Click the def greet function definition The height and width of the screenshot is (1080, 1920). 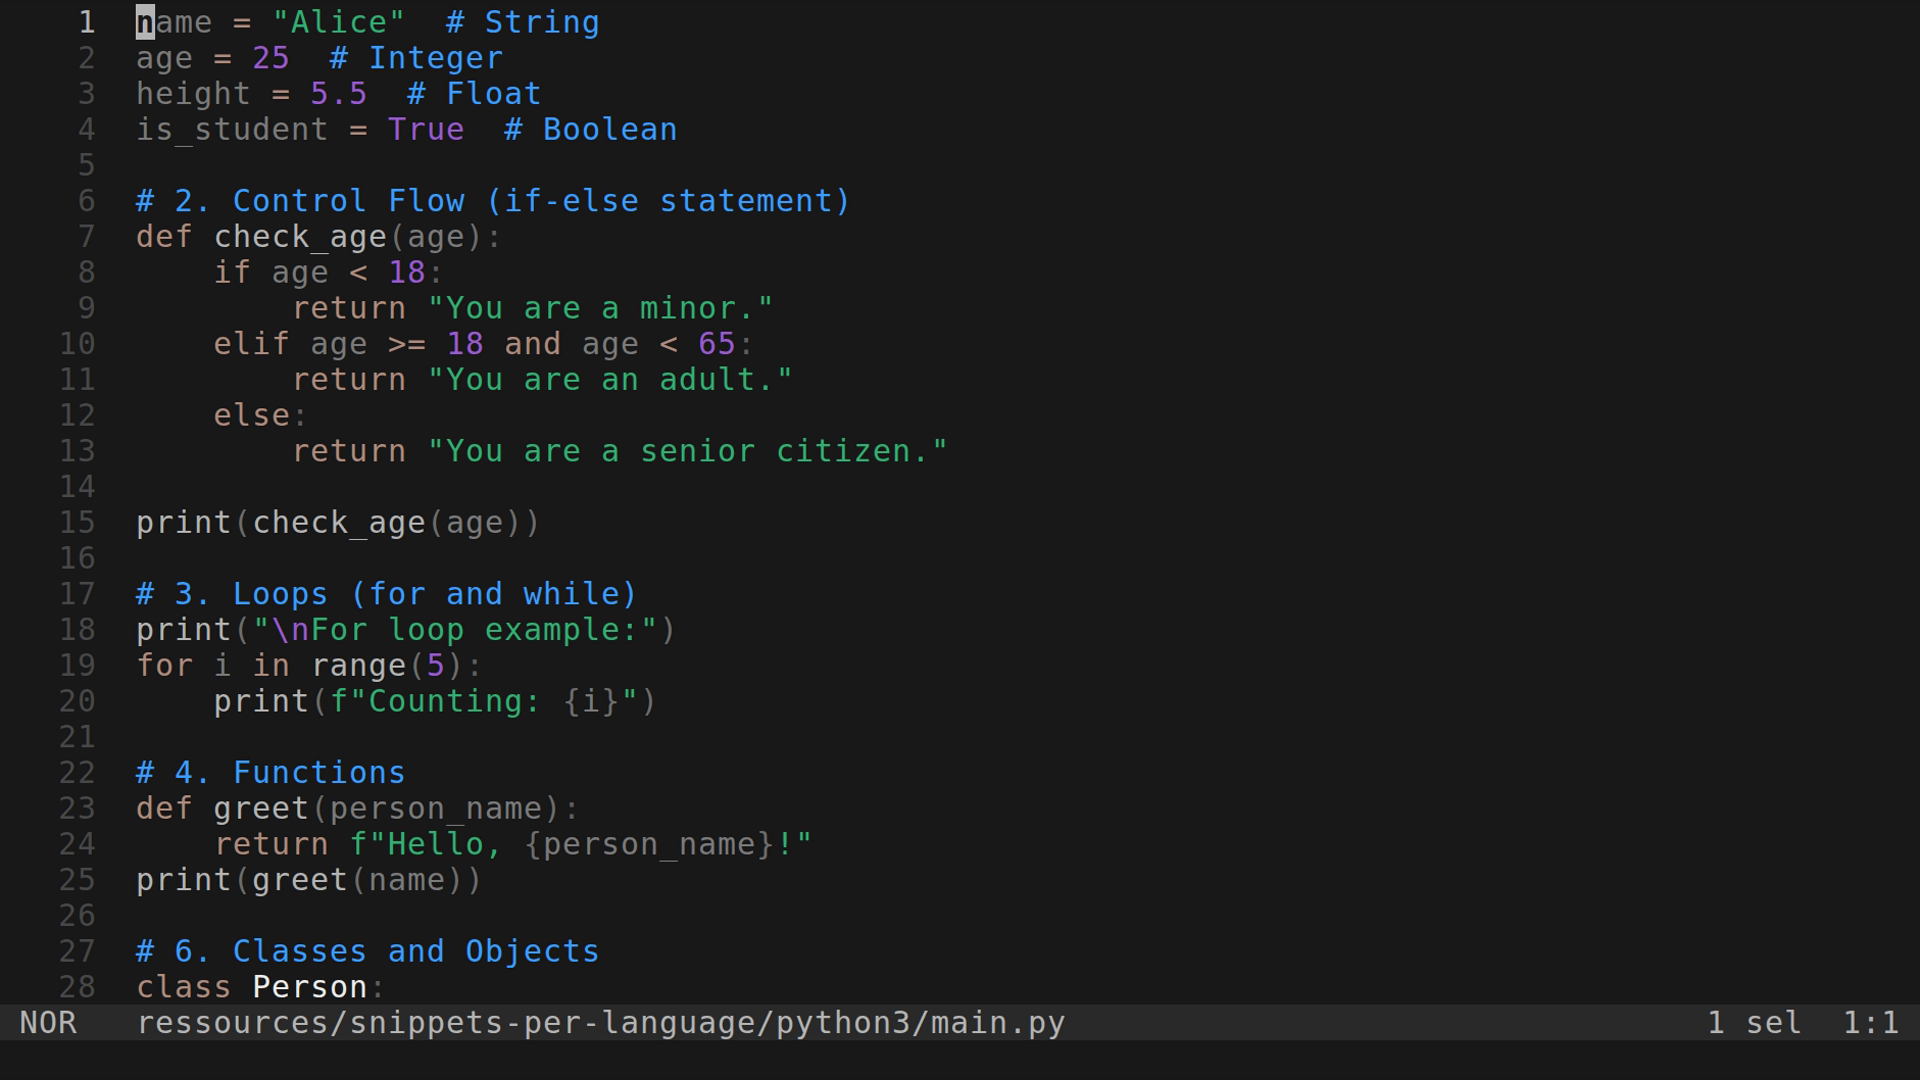click(220, 808)
